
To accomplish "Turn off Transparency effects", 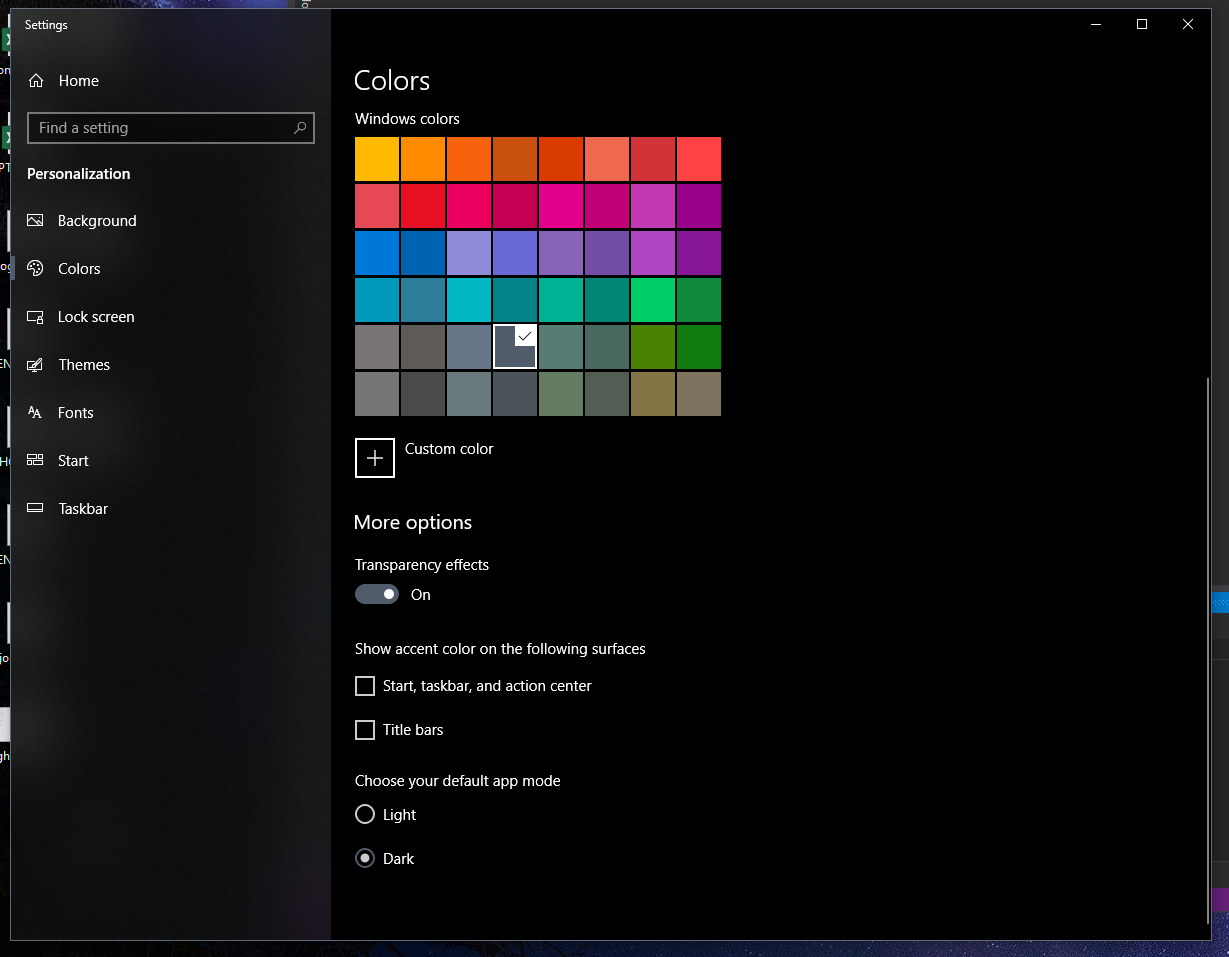I will [x=377, y=593].
